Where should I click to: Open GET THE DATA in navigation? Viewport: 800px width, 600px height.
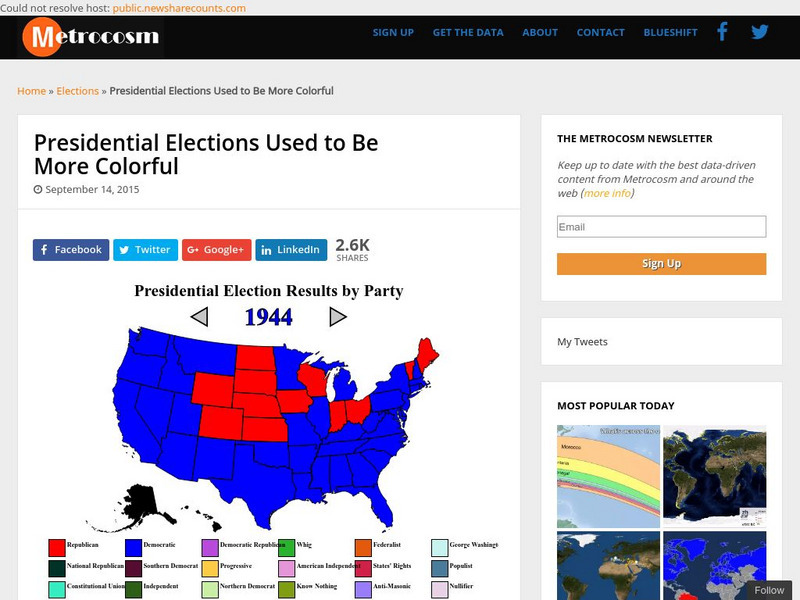(x=468, y=32)
